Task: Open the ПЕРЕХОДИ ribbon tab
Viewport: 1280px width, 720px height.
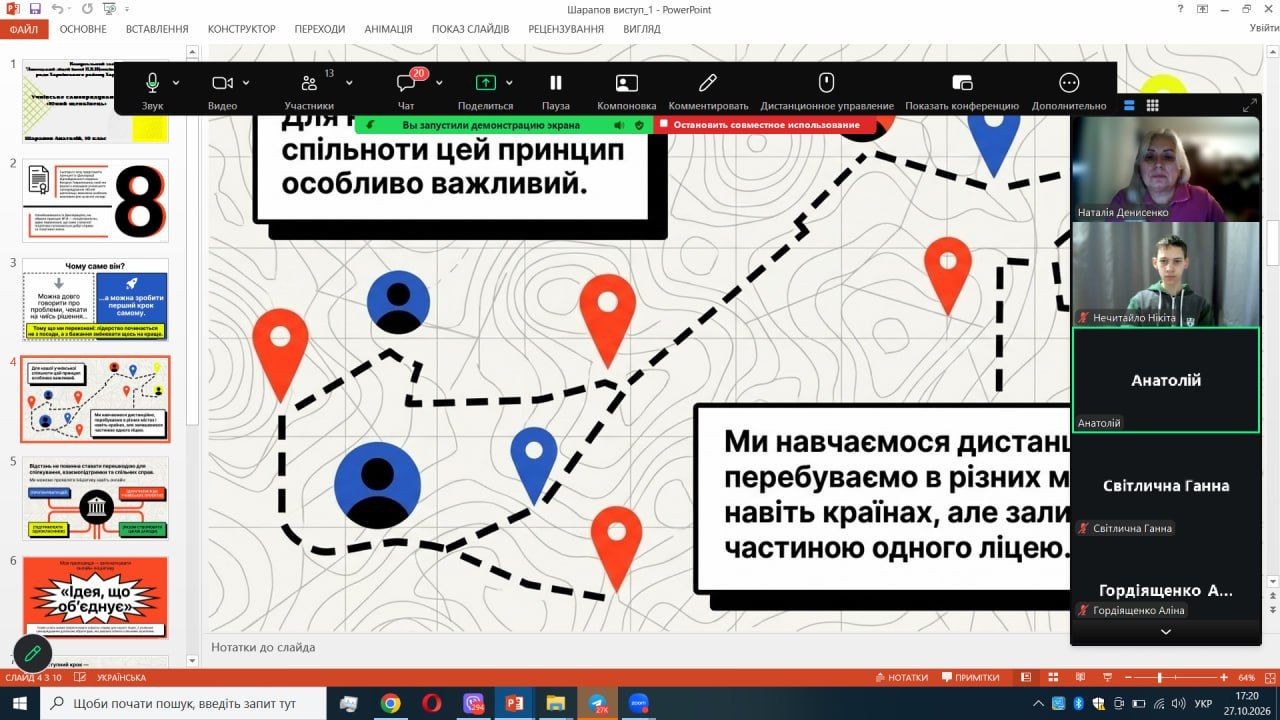Action: pos(320,29)
